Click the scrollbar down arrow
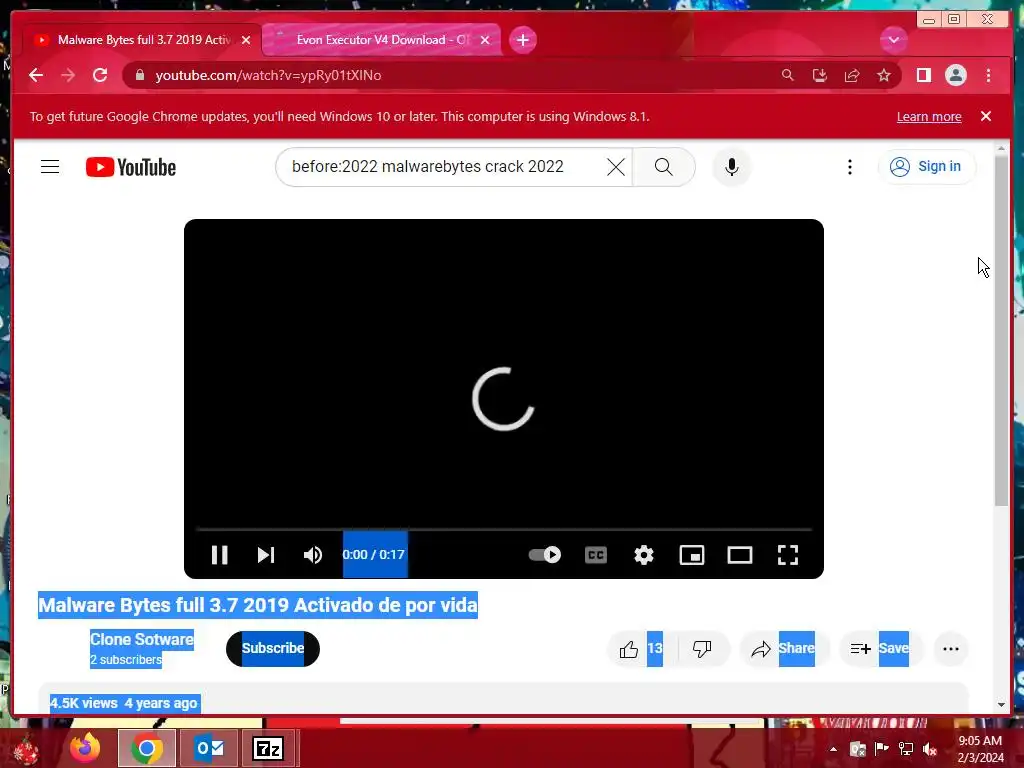Image resolution: width=1024 pixels, height=768 pixels. point(1001,705)
